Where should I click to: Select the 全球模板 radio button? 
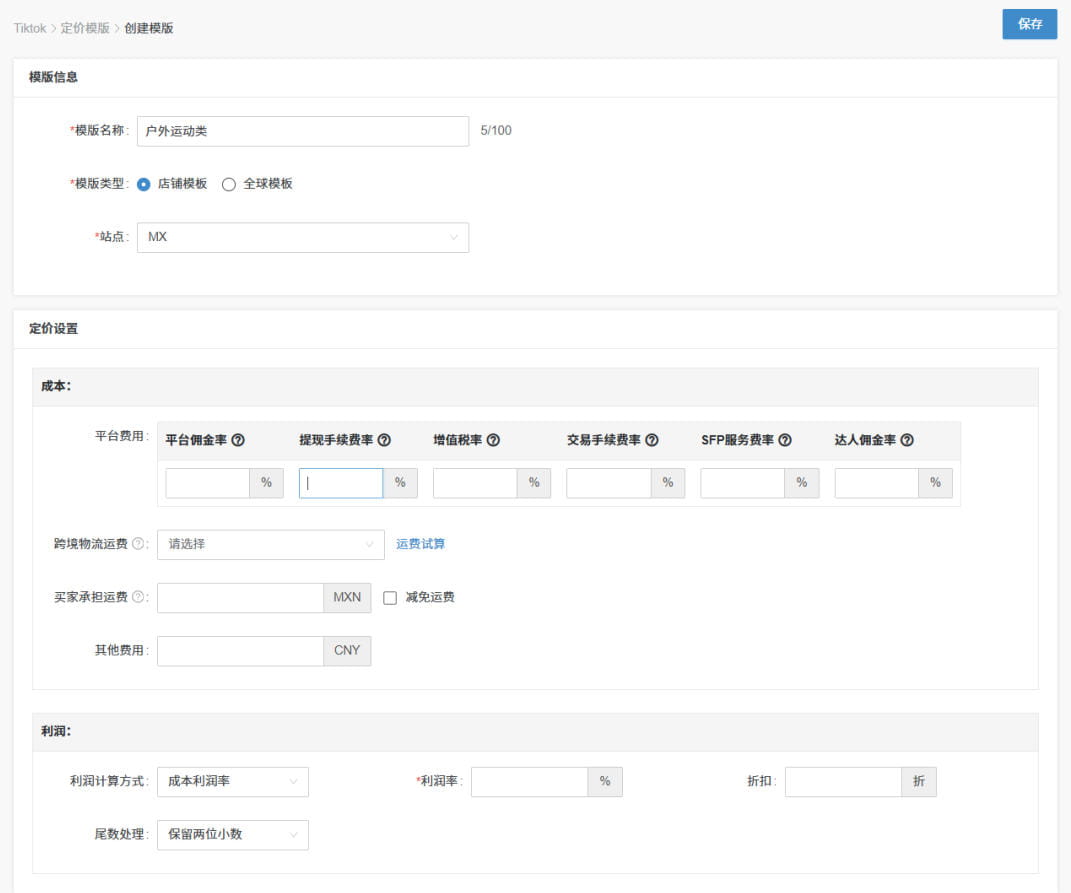click(x=229, y=184)
